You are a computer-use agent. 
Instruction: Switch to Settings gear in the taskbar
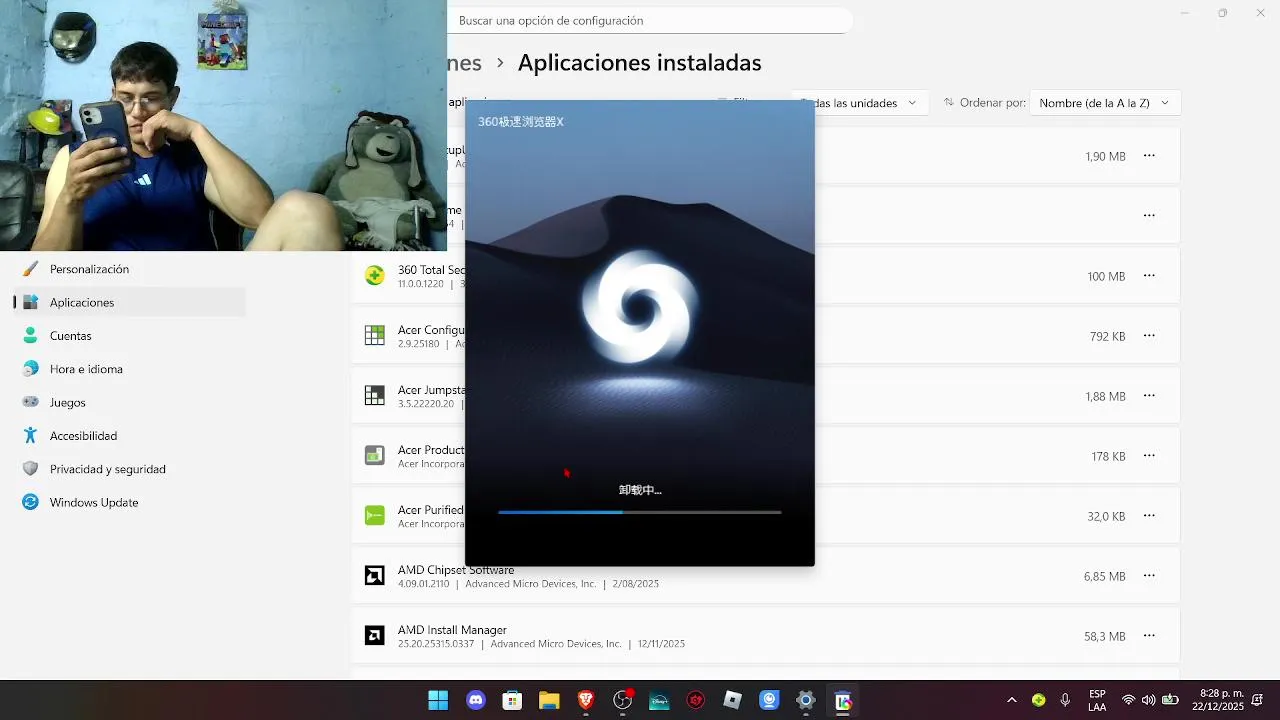coord(806,700)
